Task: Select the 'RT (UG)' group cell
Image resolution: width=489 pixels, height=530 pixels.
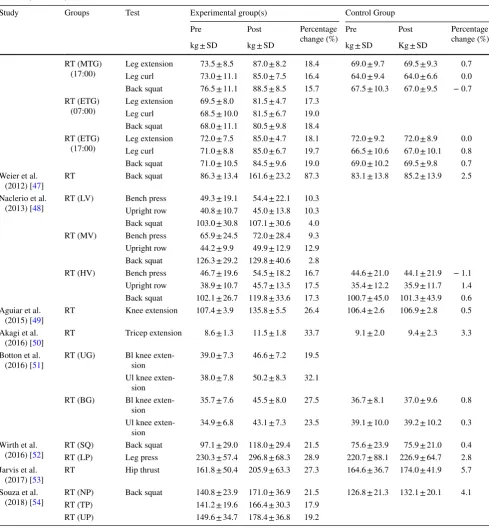Action: tap(80, 355)
